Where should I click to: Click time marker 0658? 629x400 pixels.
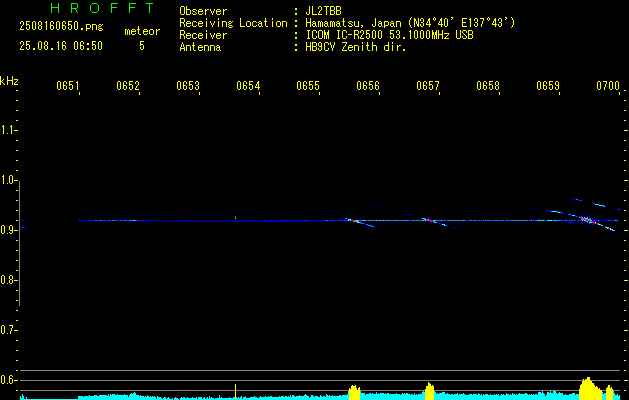click(488, 86)
